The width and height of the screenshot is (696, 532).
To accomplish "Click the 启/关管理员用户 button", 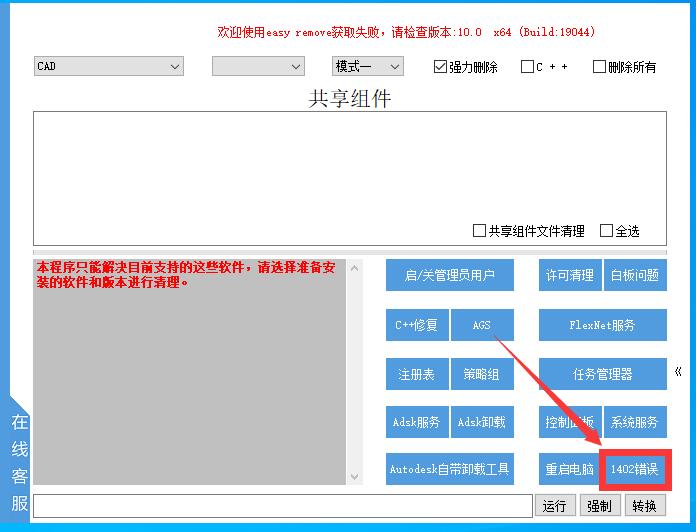I will pyautogui.click(x=449, y=275).
